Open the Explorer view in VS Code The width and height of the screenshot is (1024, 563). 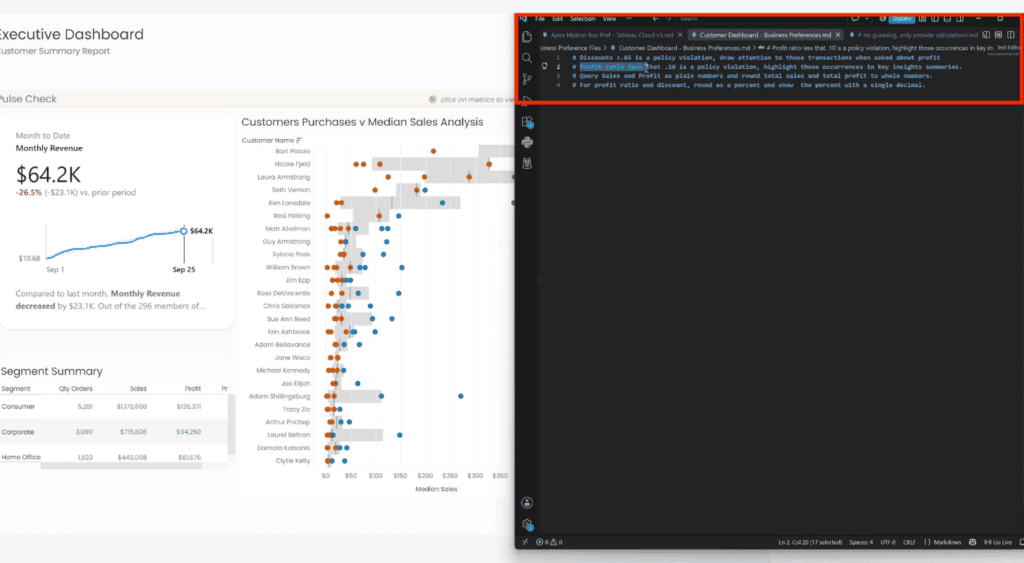click(527, 37)
